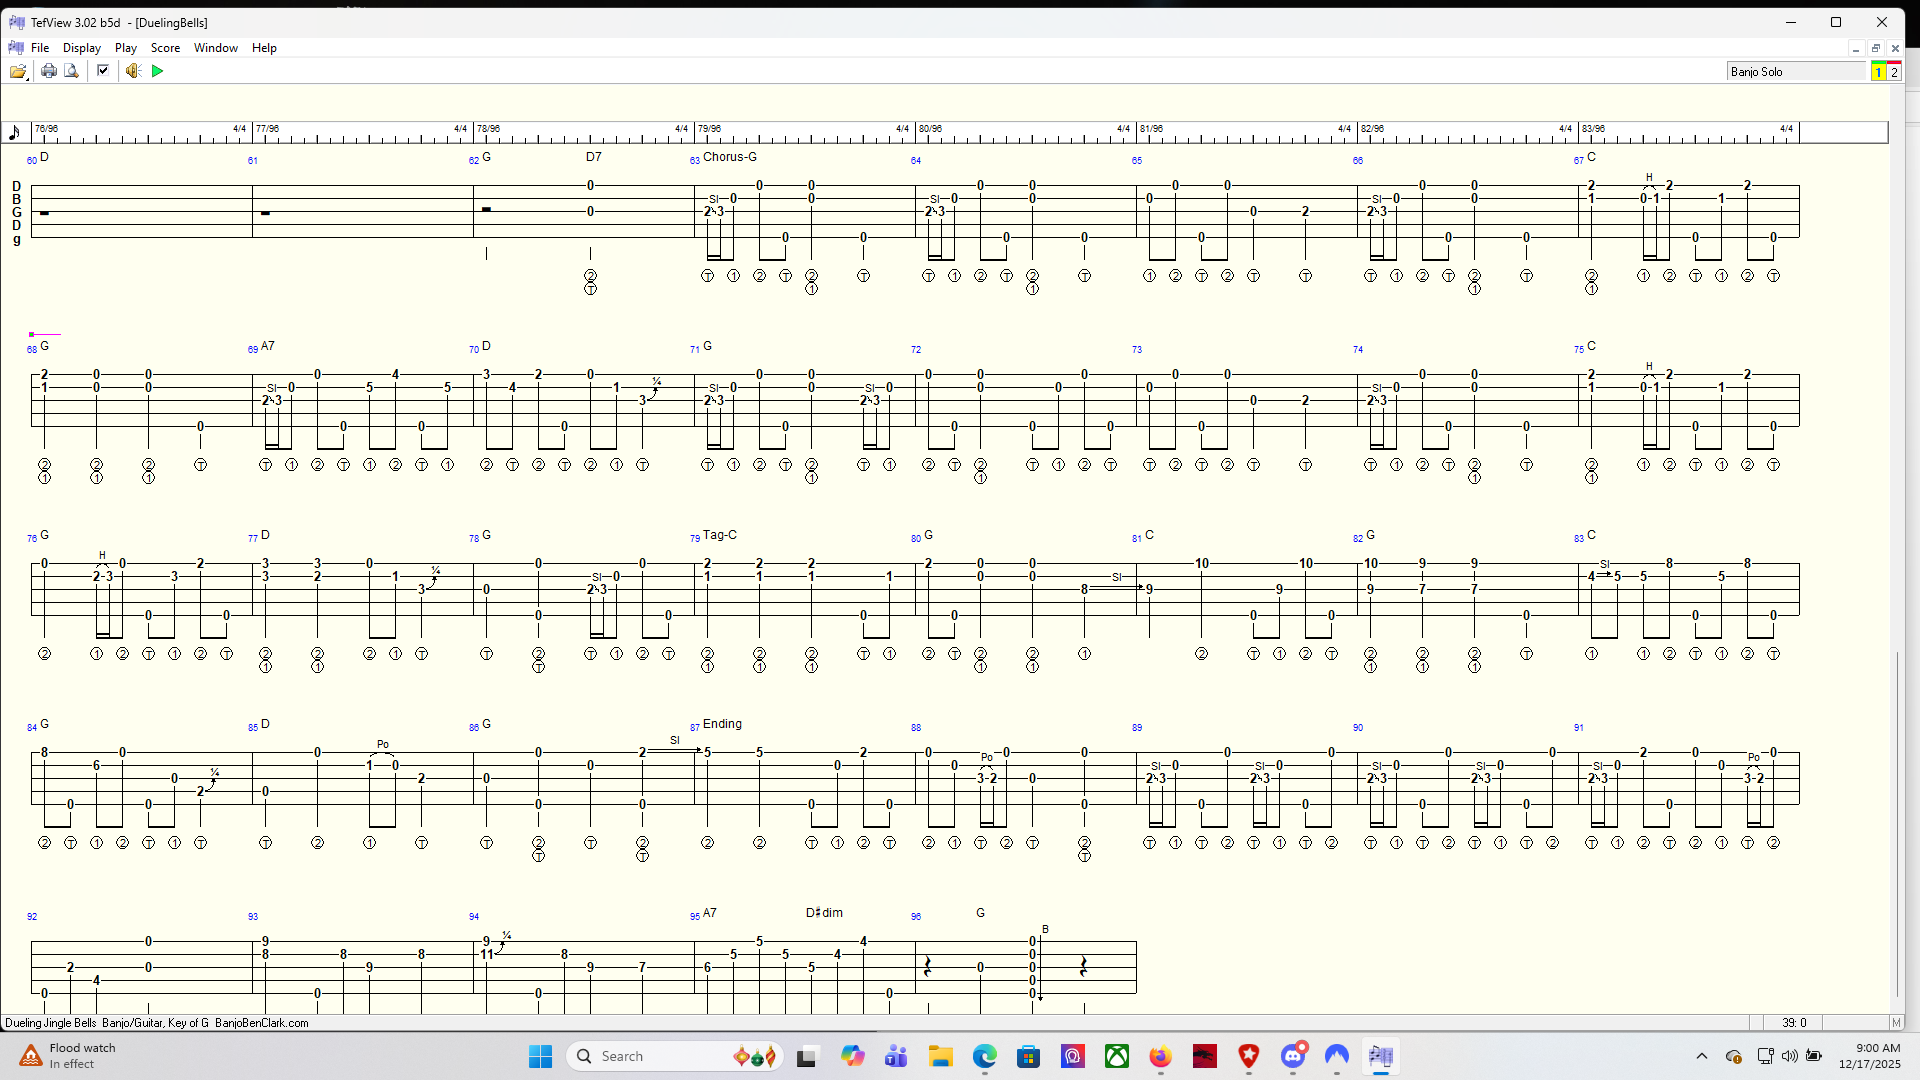Click the Print toolbar icon
Screen dimensions: 1920x1080
tap(48, 71)
